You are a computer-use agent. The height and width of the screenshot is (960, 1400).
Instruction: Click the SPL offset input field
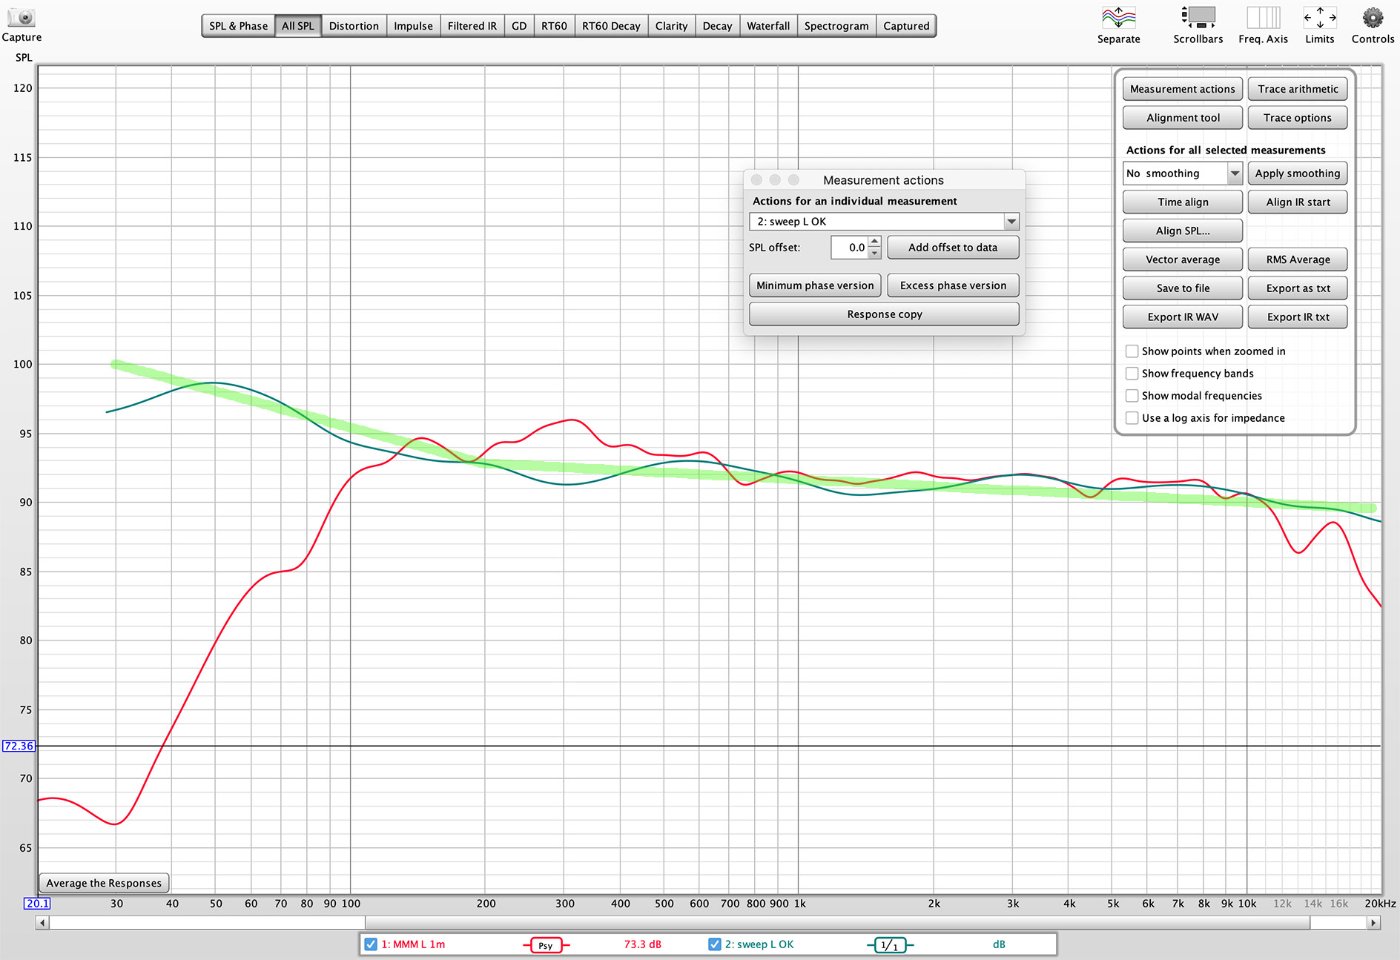pyautogui.click(x=848, y=248)
